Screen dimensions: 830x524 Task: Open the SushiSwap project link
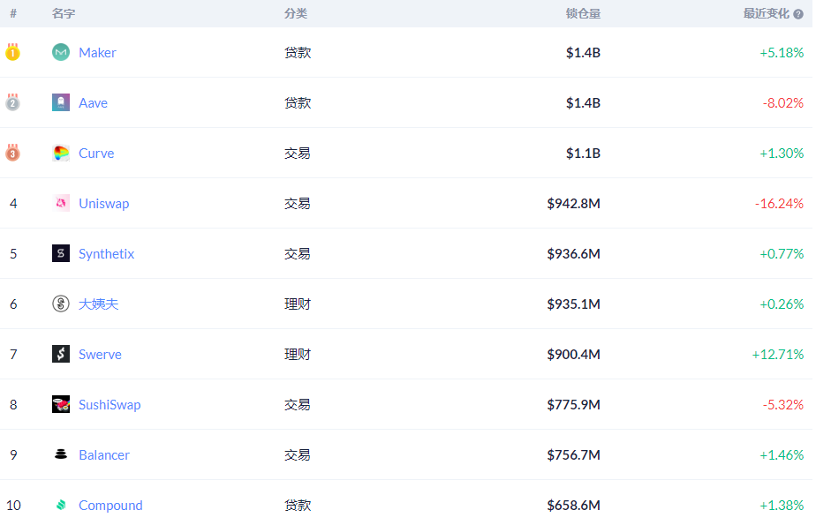tap(110, 405)
